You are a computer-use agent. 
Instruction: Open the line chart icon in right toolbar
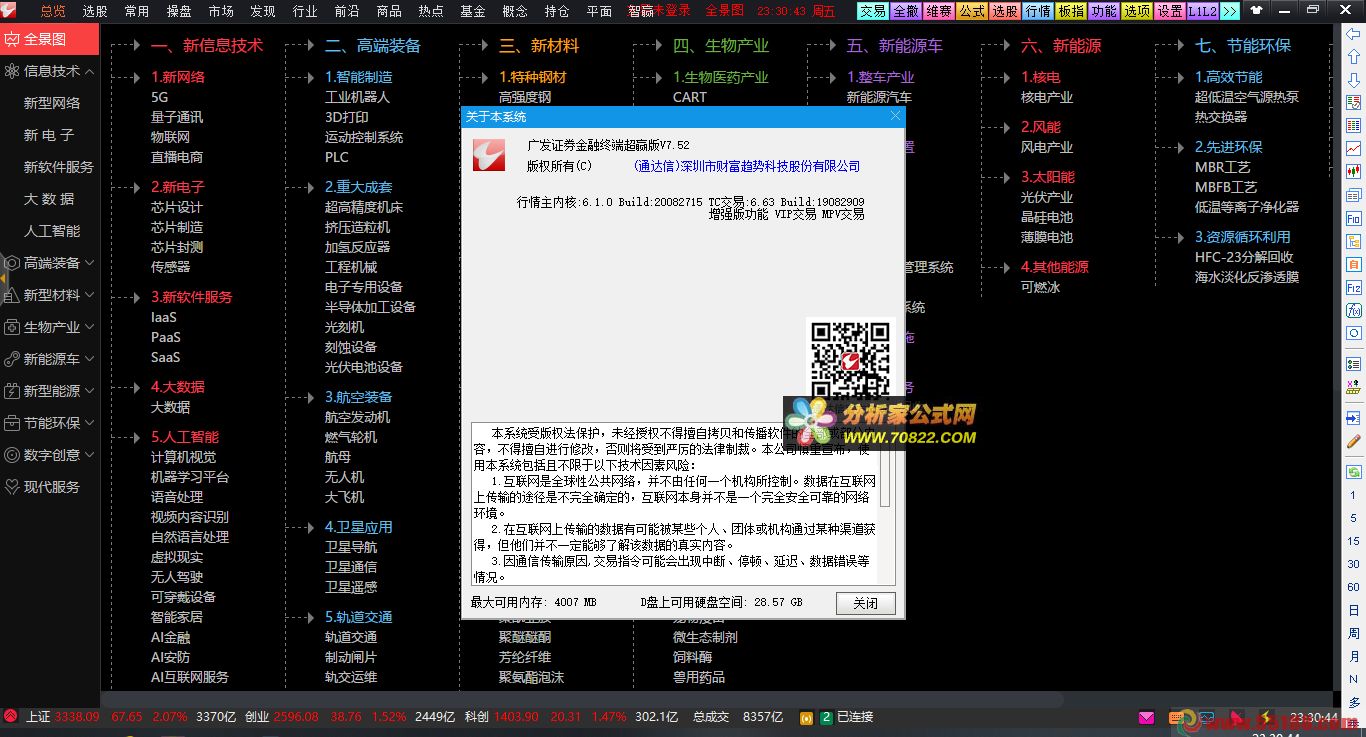click(x=1353, y=148)
